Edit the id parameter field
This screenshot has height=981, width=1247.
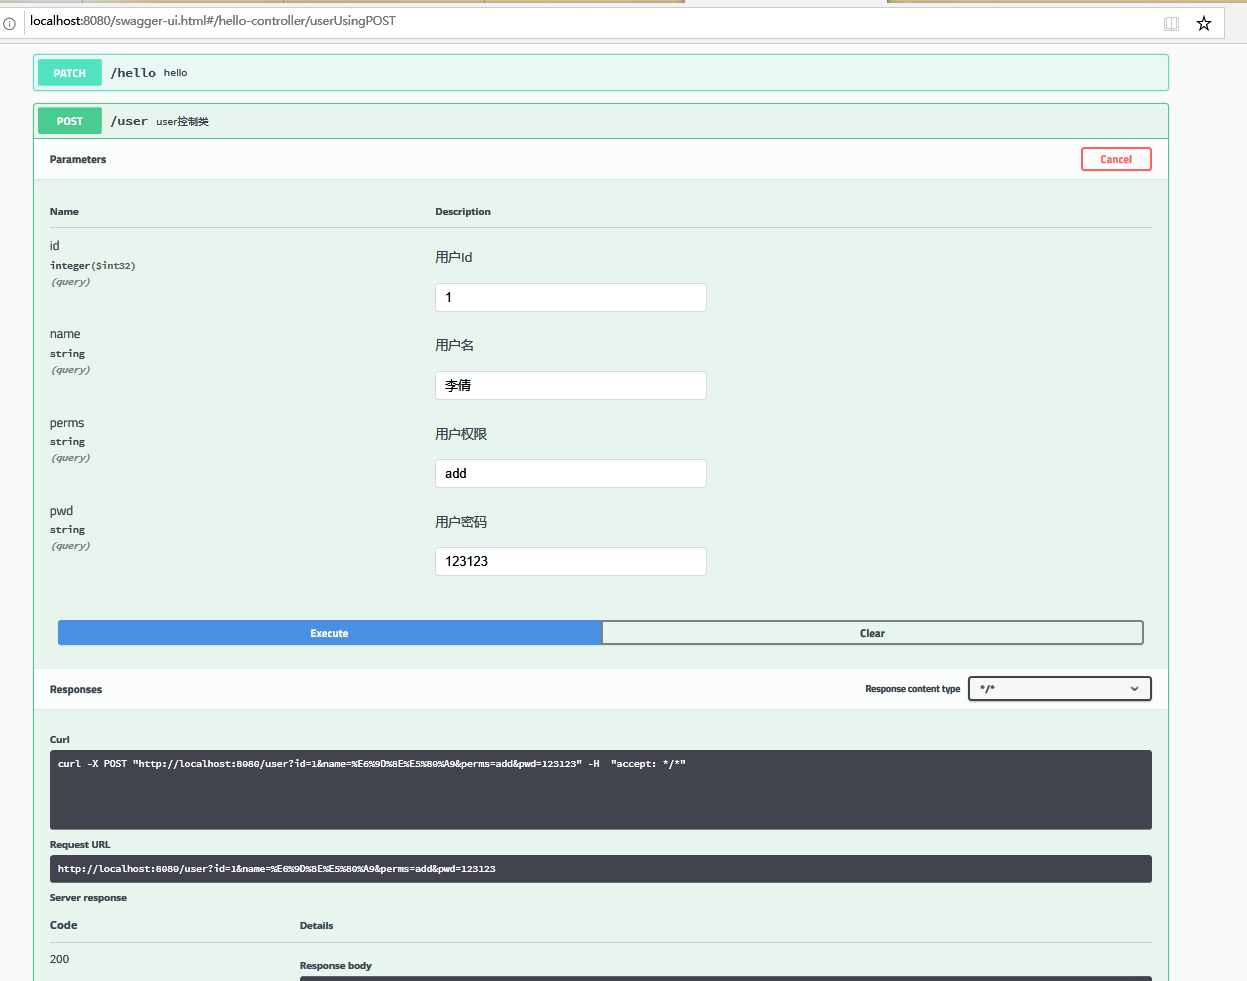tap(571, 297)
